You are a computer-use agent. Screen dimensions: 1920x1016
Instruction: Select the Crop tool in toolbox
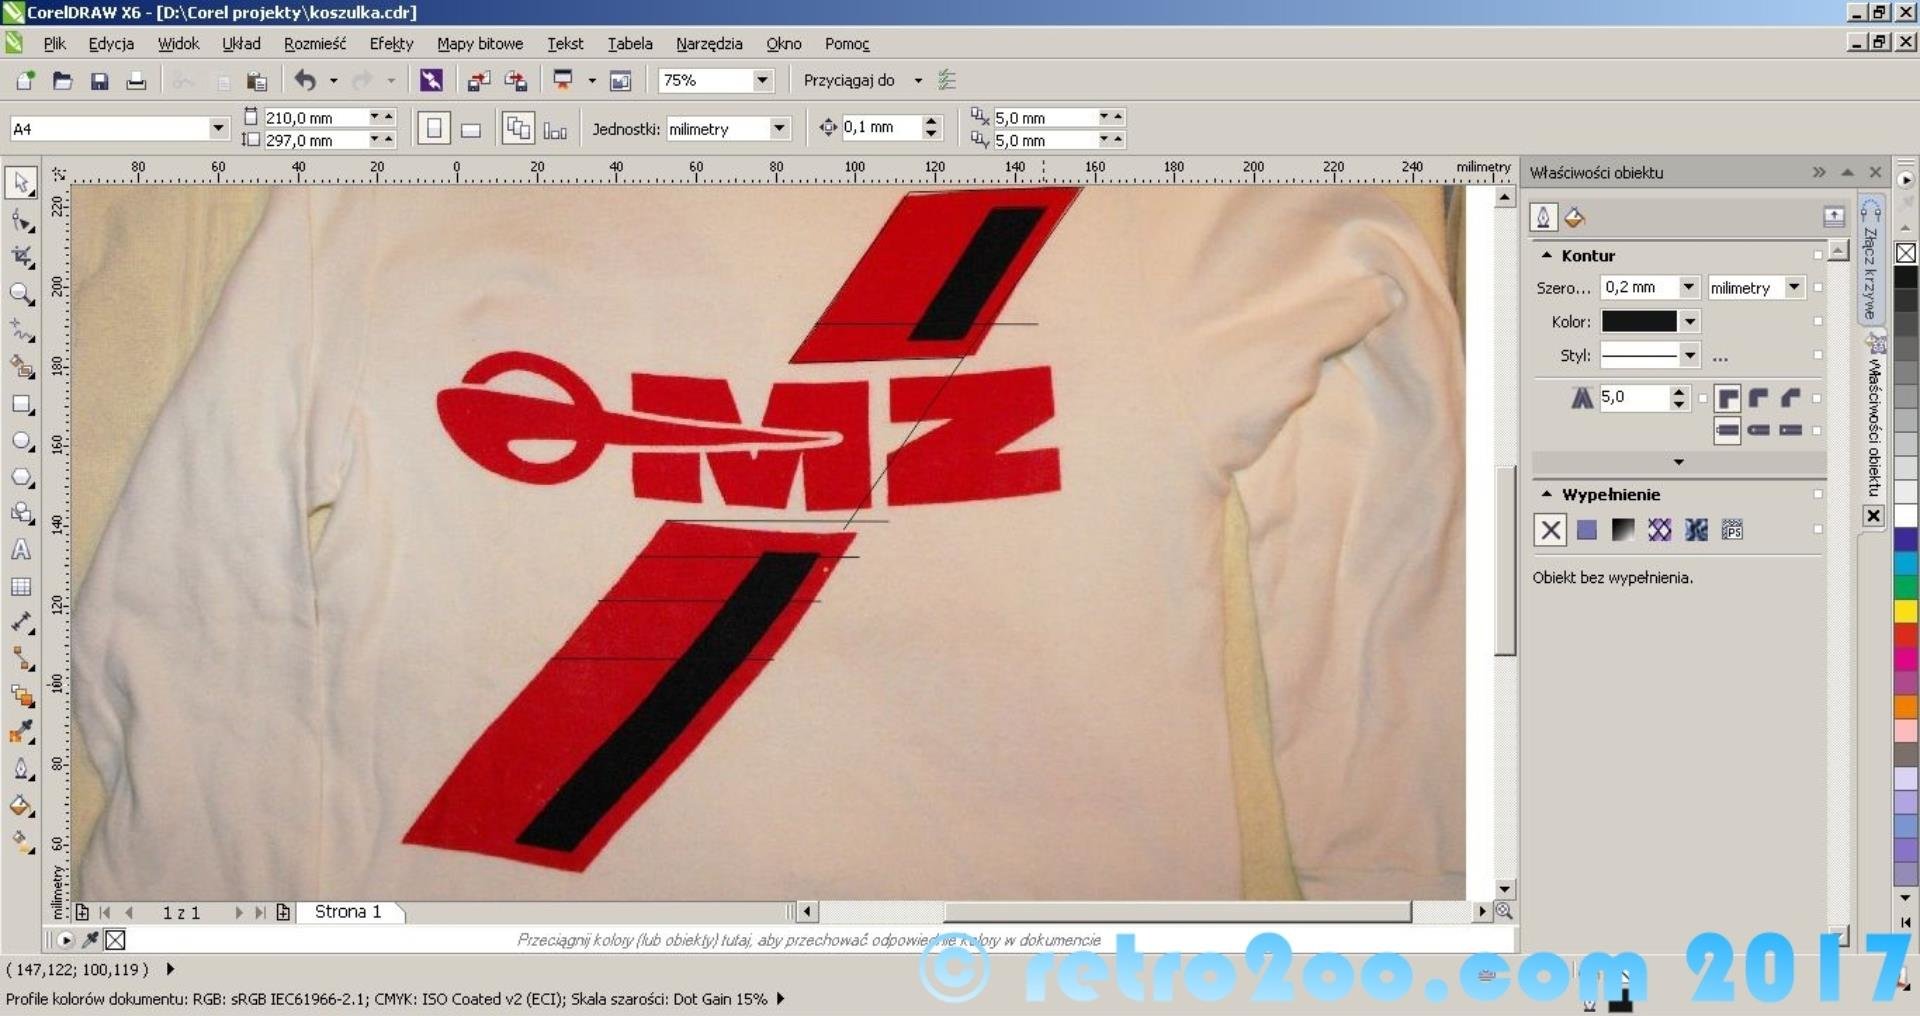click(x=21, y=257)
